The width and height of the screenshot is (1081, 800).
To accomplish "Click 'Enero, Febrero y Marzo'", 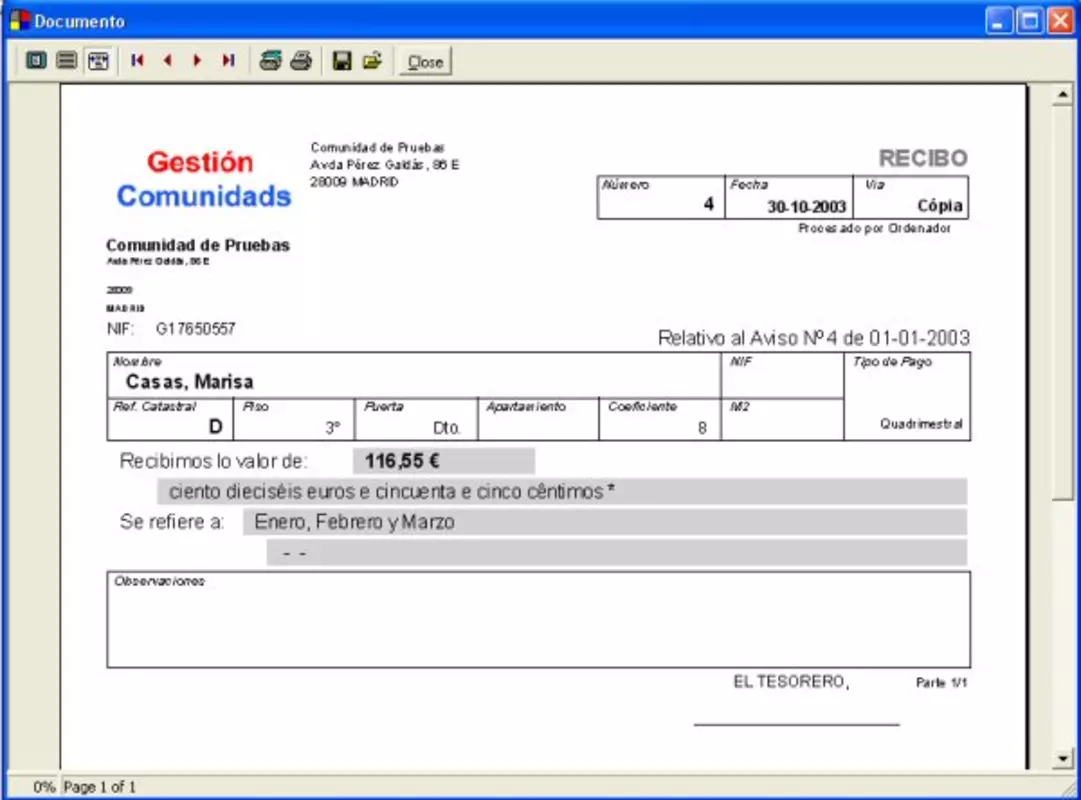I will pos(354,522).
